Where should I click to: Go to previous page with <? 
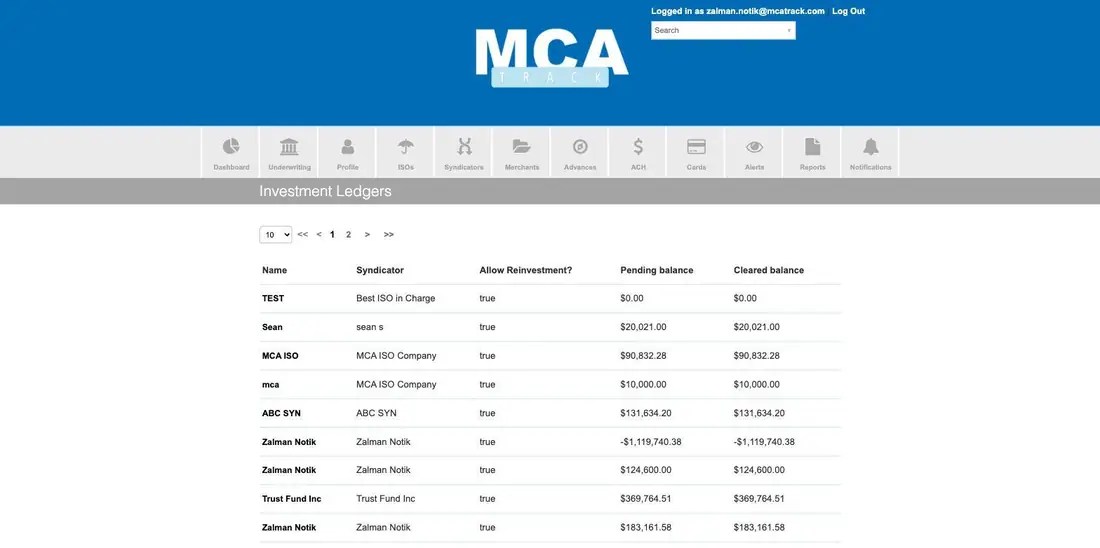(x=319, y=234)
